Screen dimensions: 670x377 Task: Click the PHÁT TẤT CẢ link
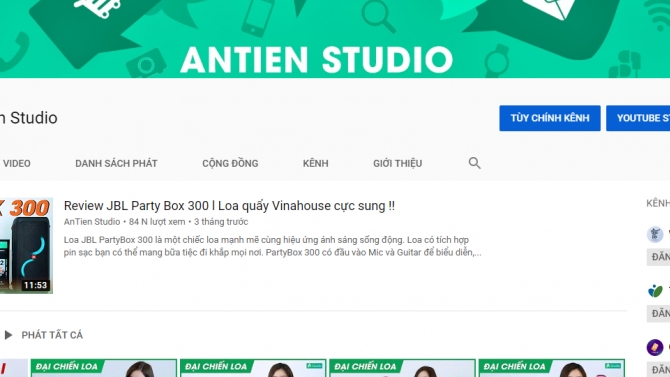tap(52, 335)
